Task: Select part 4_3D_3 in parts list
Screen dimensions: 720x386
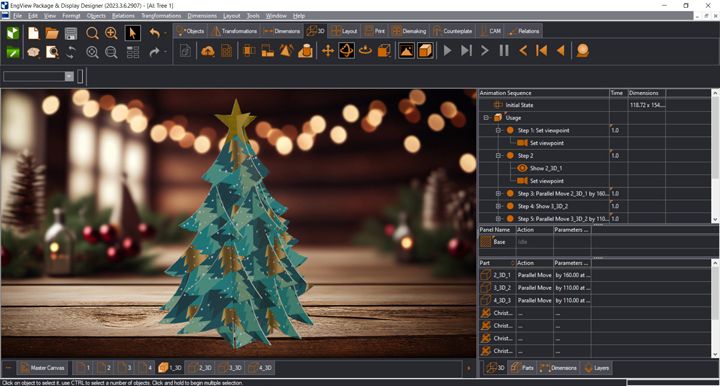Action: pyautogui.click(x=501, y=300)
